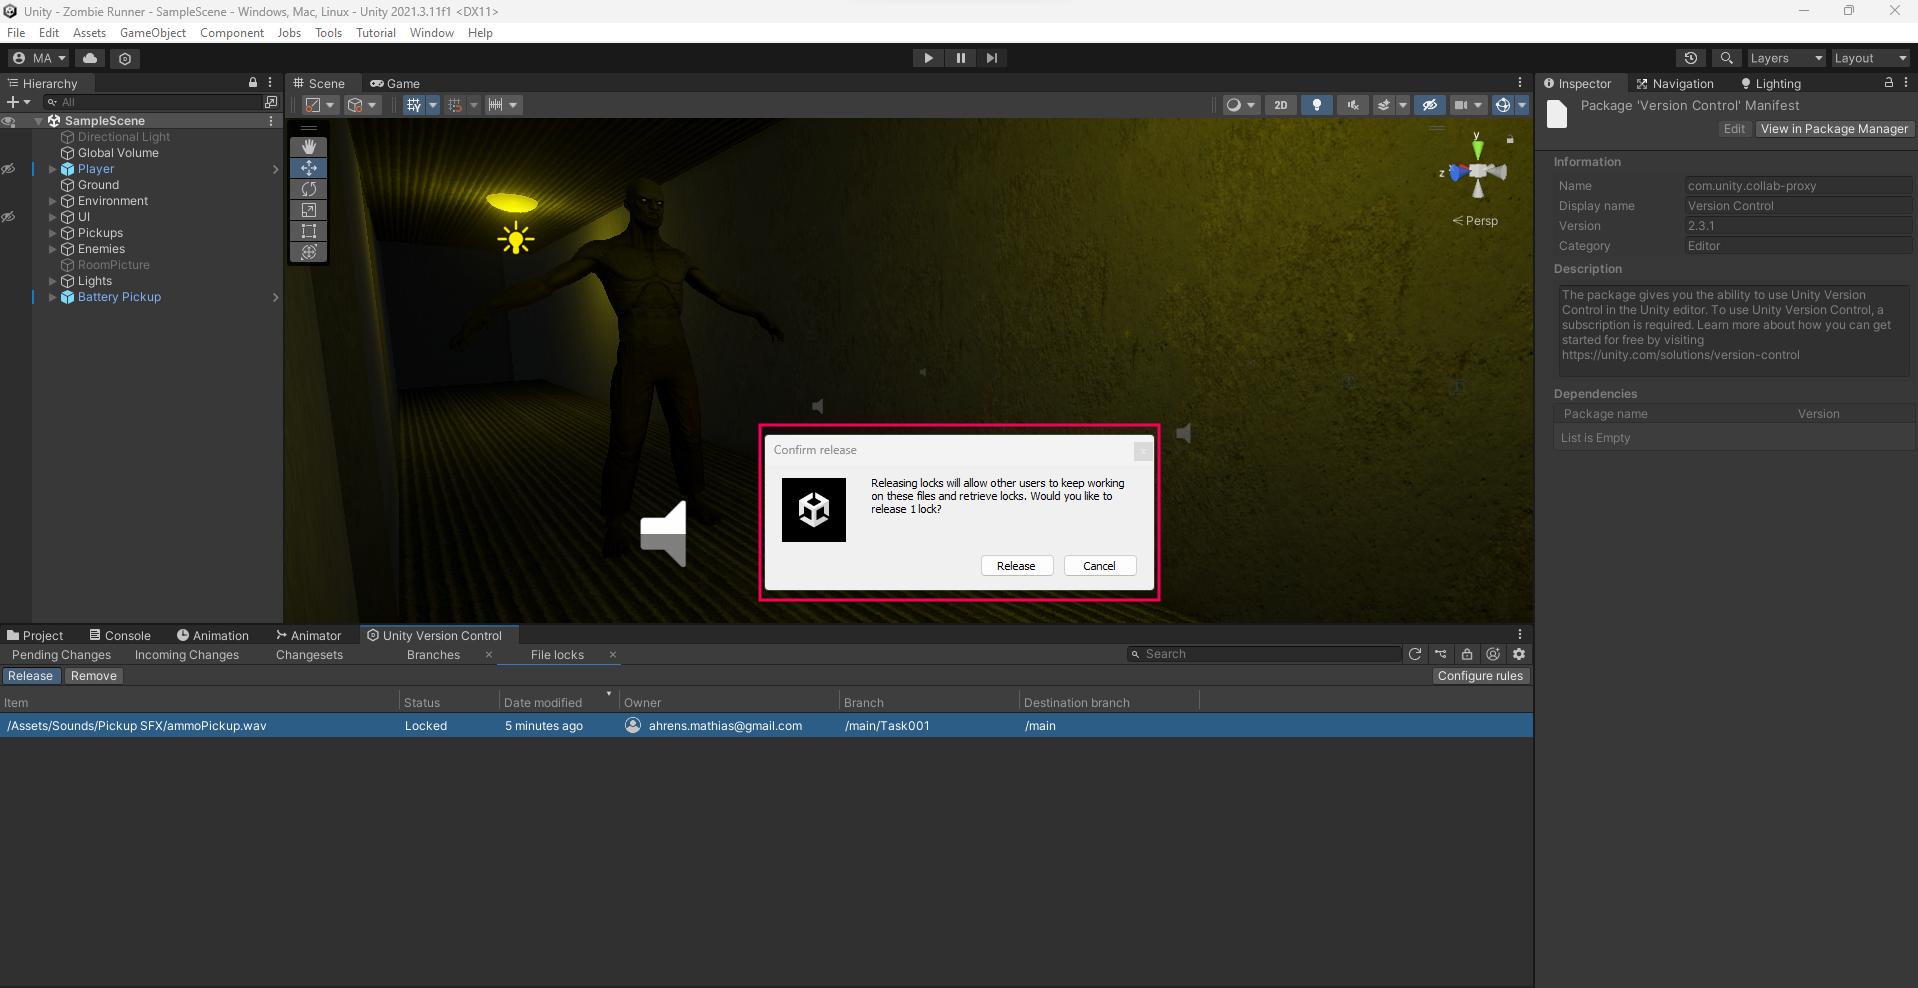Select the Hand tool in Scene view
1918x988 pixels.
point(309,147)
